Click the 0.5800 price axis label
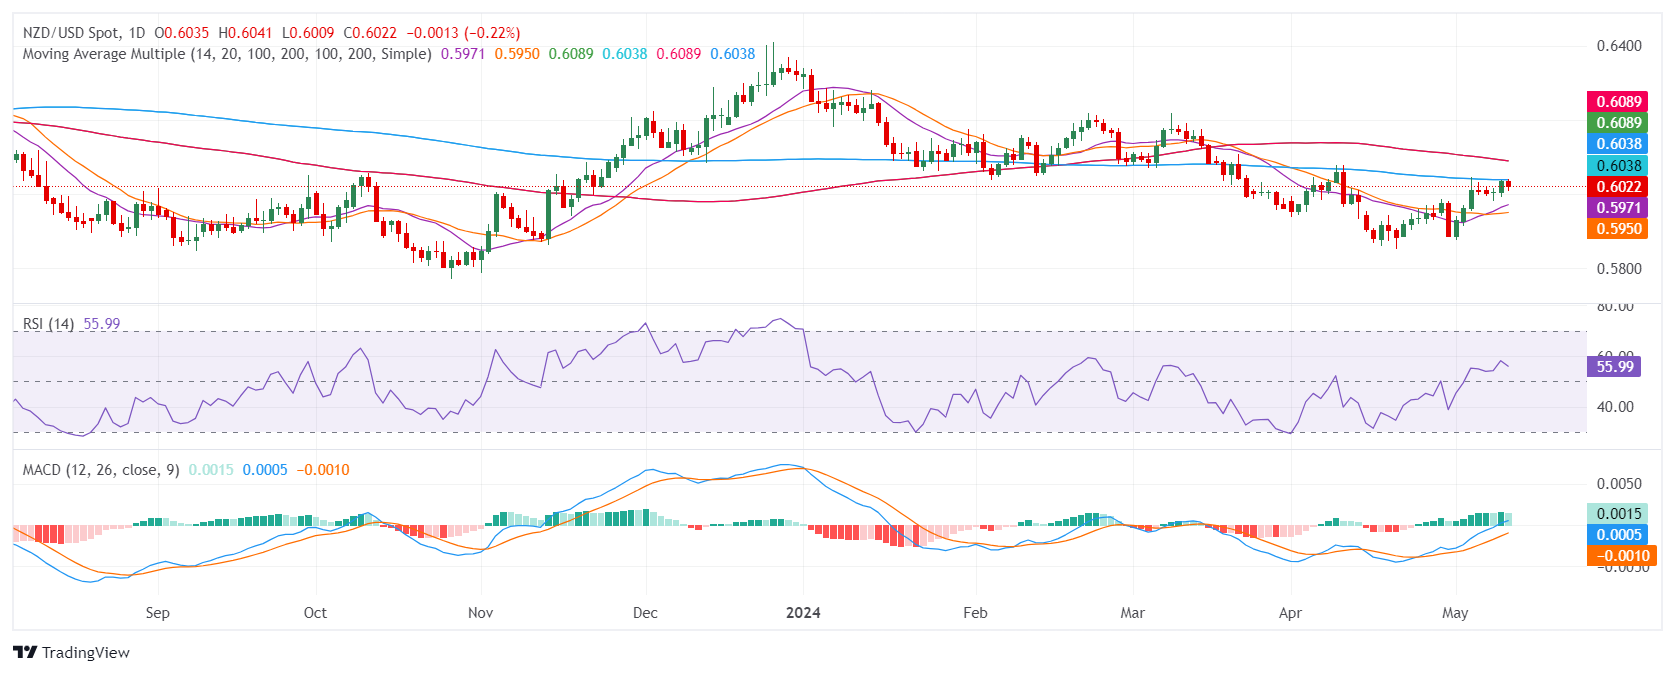The width and height of the screenshot is (1675, 674). click(1618, 269)
